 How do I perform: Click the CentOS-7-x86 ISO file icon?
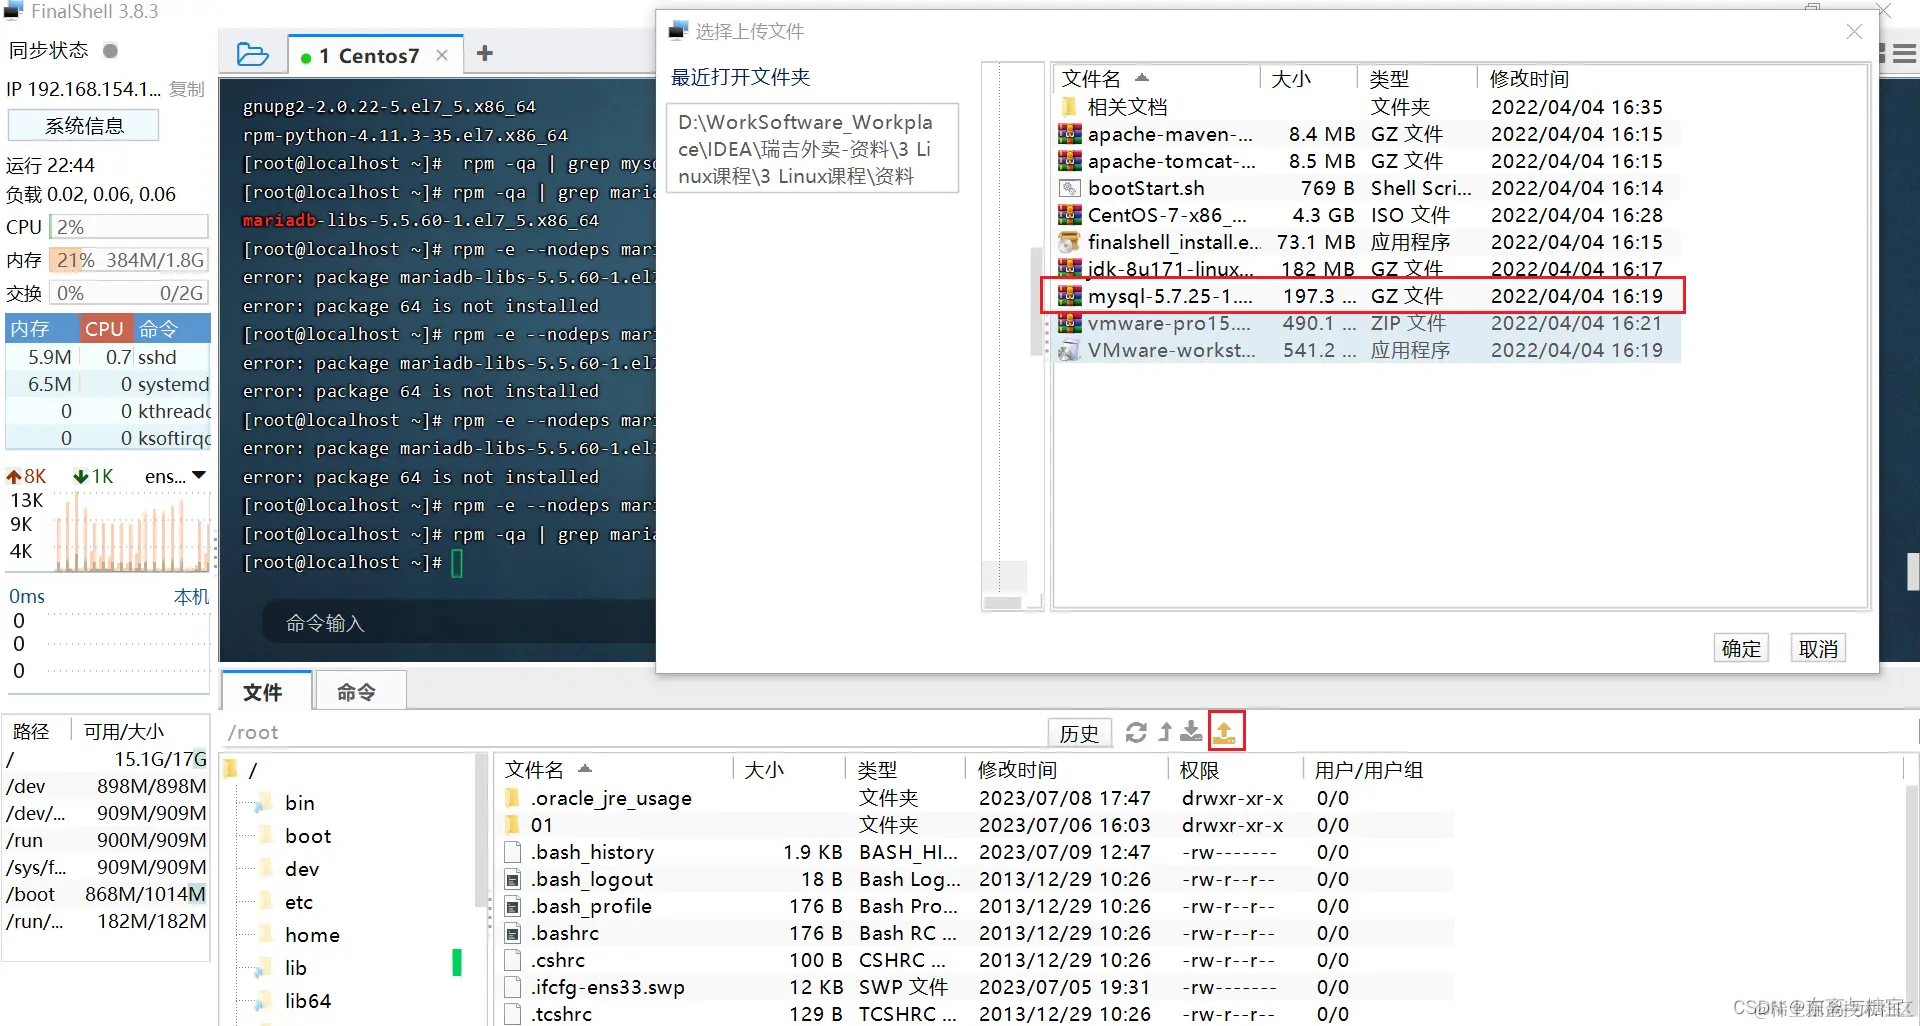(1069, 214)
